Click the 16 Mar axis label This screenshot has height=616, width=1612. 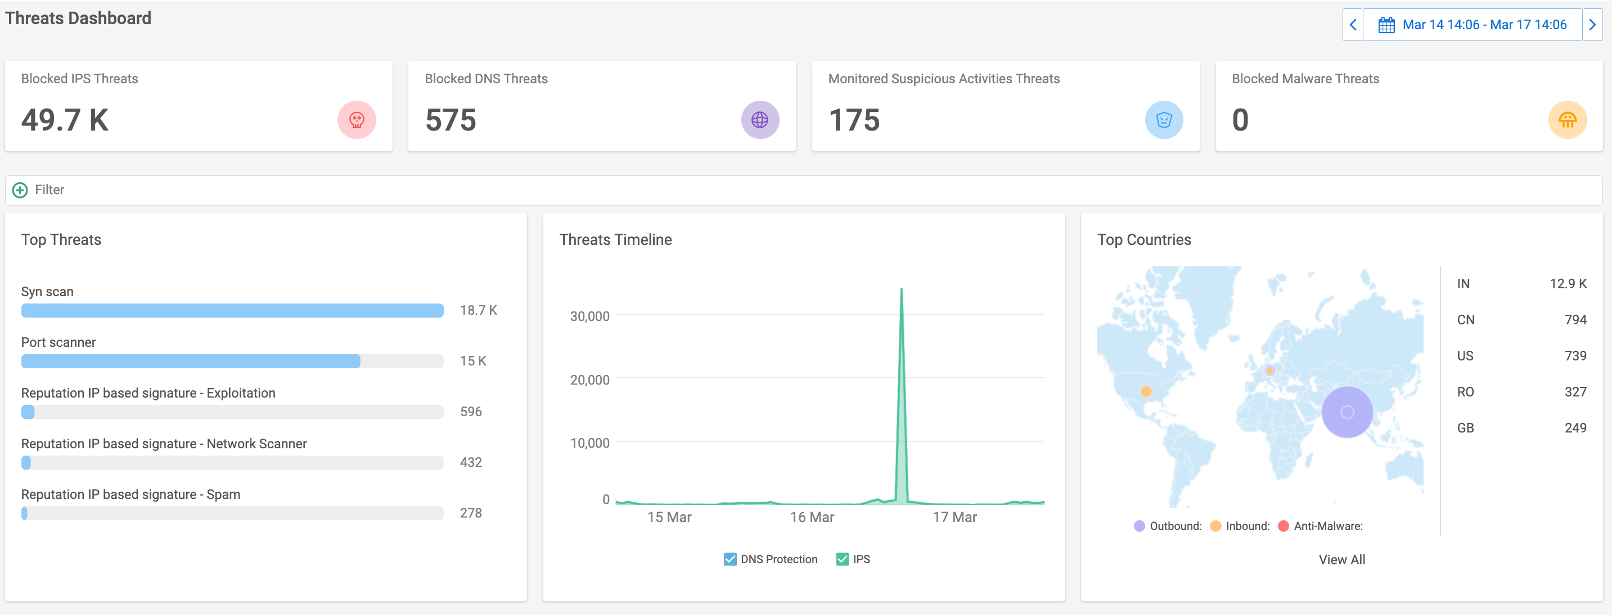pyautogui.click(x=812, y=518)
